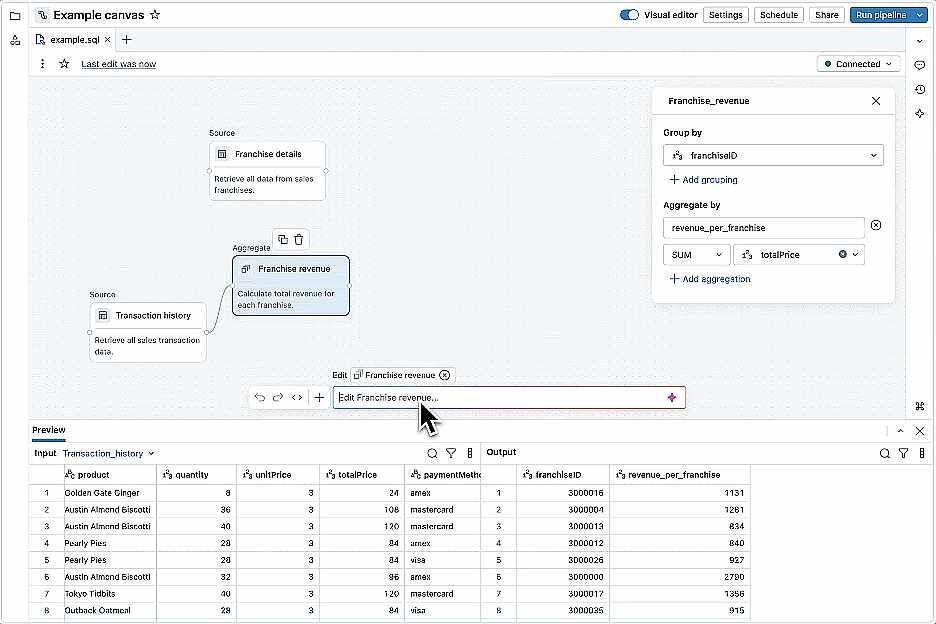936x624 pixels.
Task: Open the code view icon in the edit bar
Action: coord(296,397)
